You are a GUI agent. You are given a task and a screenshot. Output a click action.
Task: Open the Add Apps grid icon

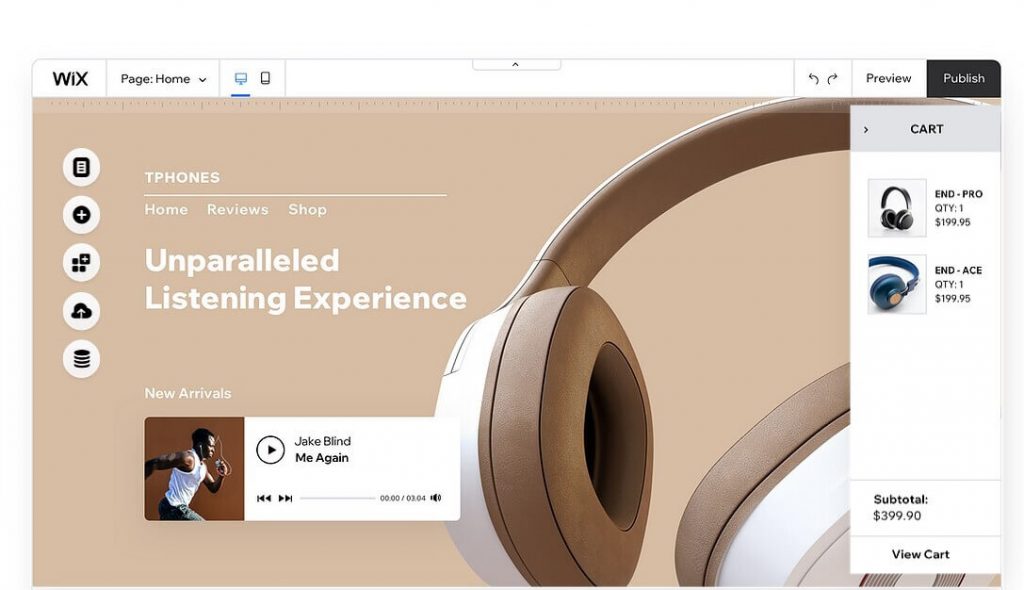click(81, 263)
